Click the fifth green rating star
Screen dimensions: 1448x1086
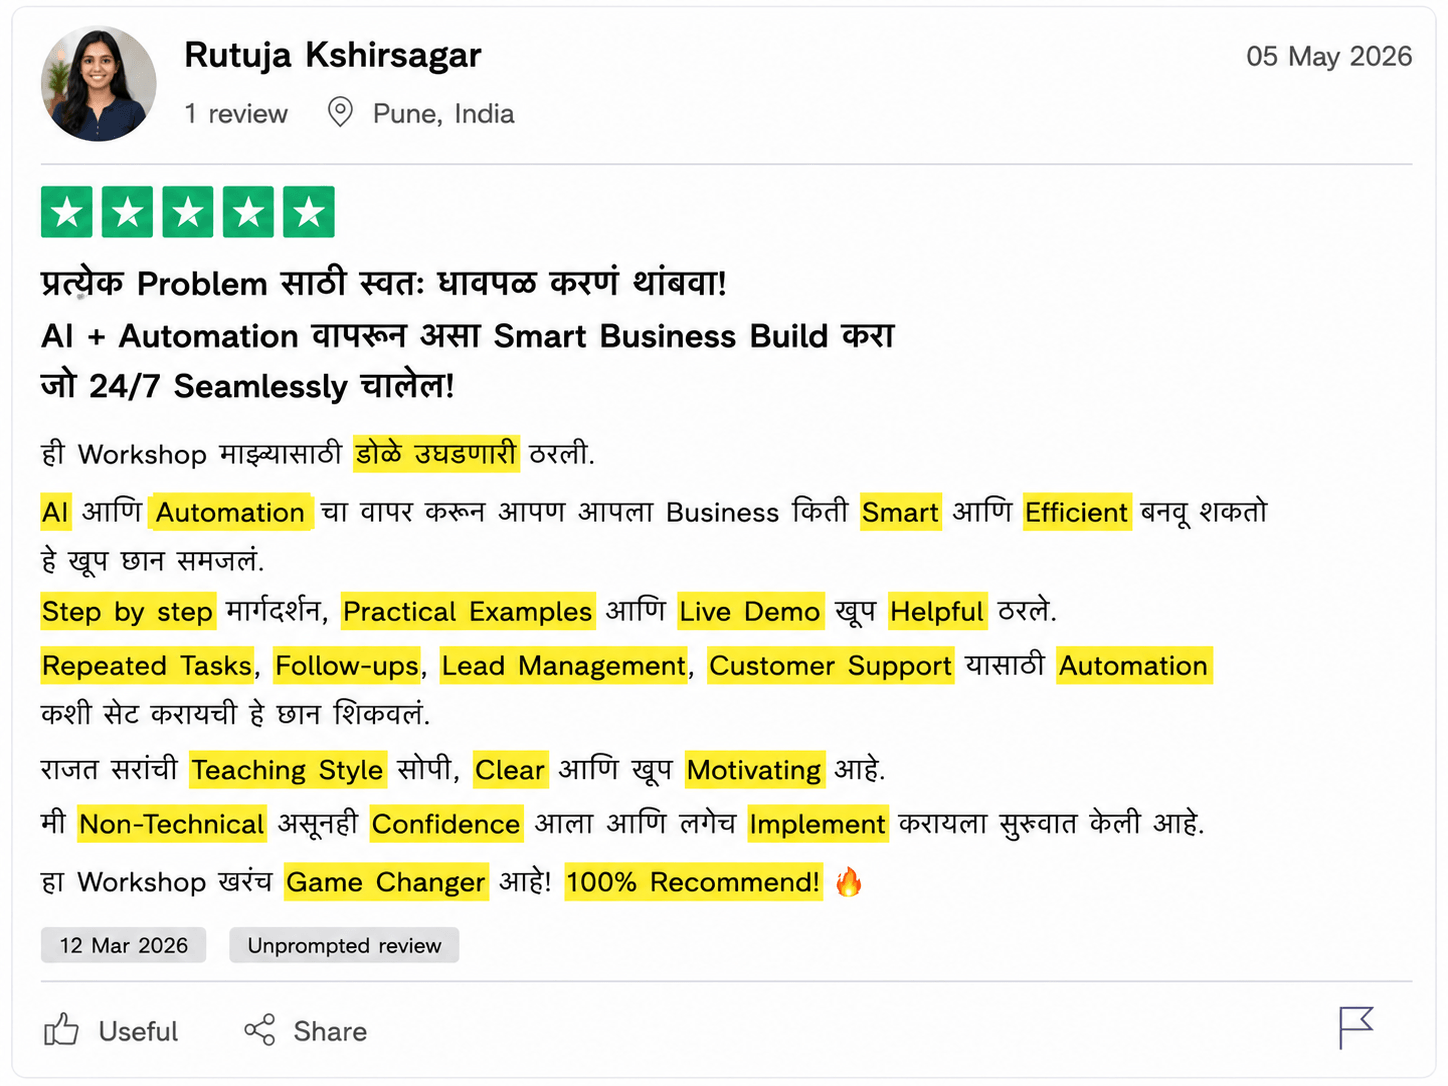[309, 212]
